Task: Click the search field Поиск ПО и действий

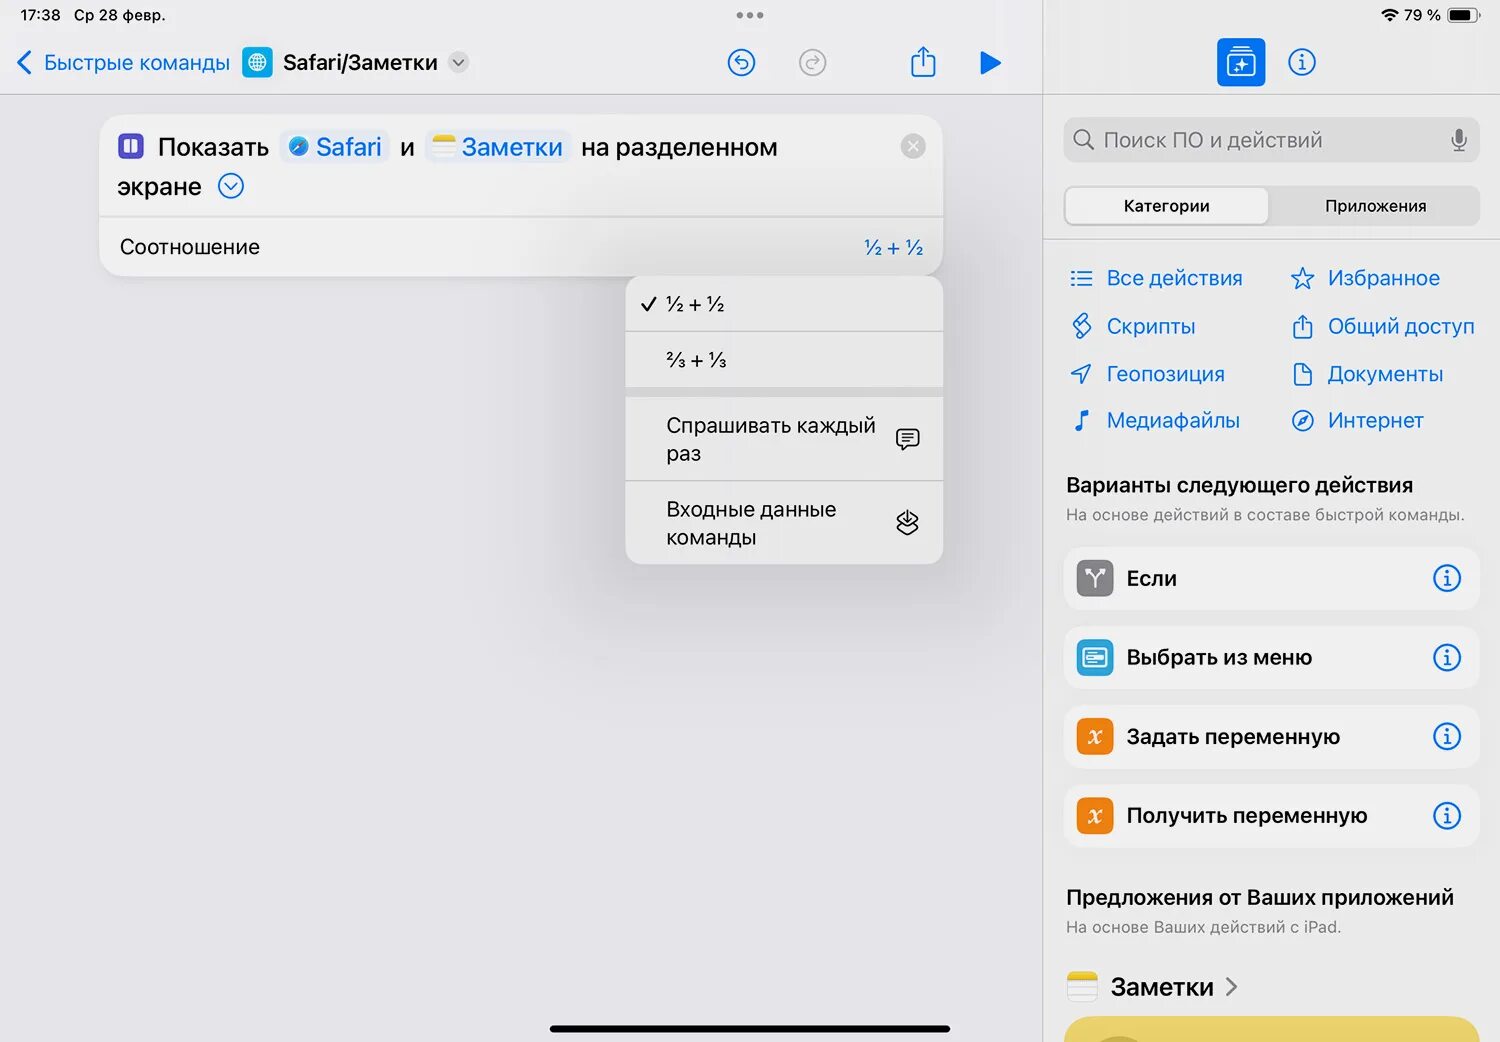Action: pos(1271,140)
